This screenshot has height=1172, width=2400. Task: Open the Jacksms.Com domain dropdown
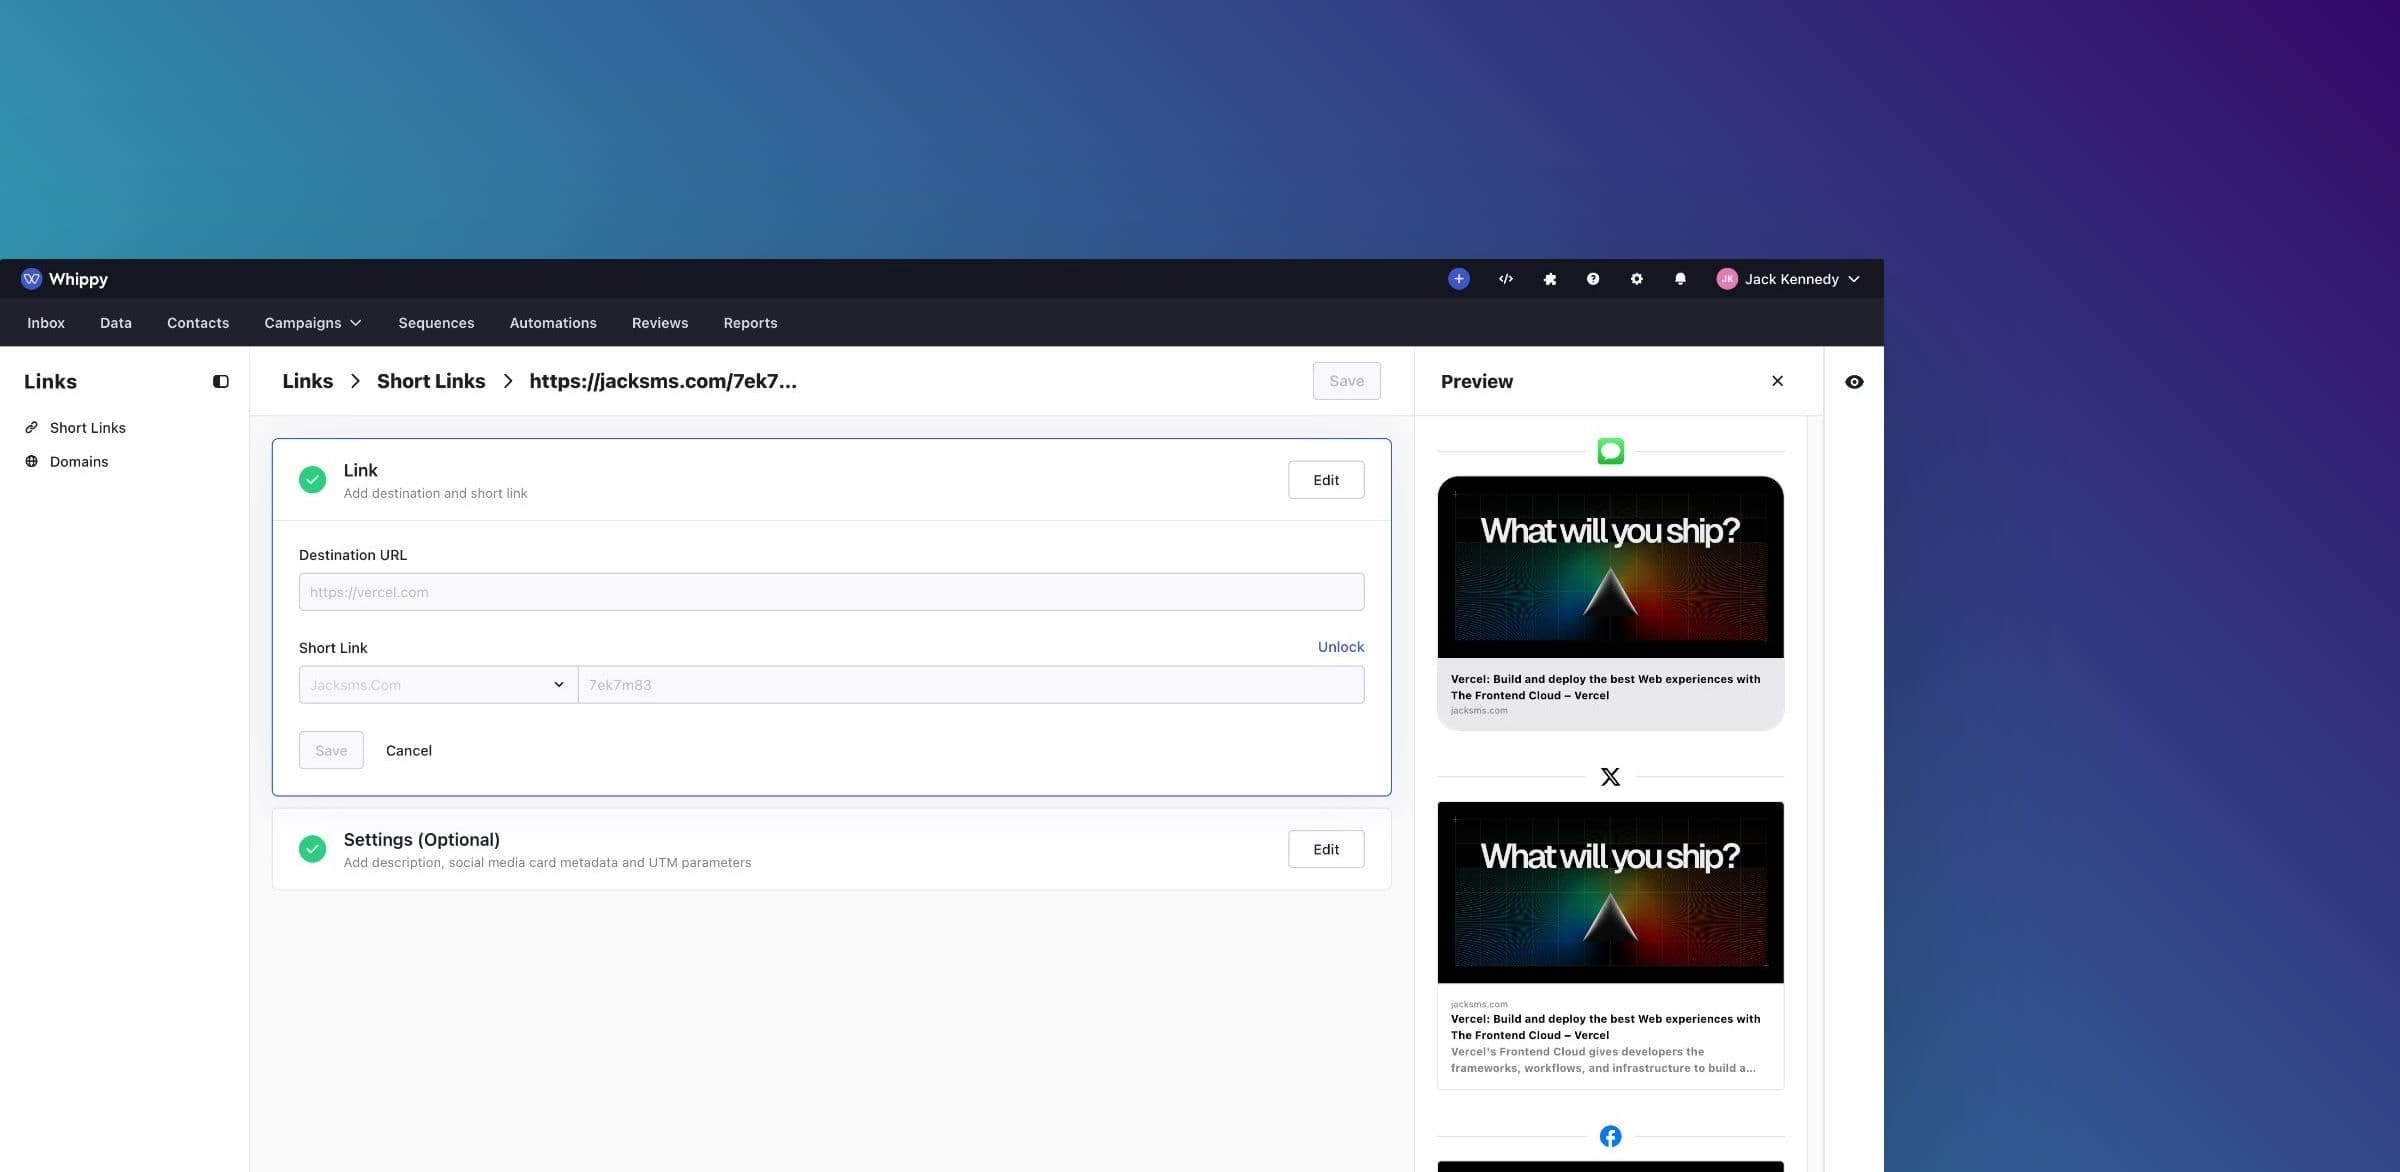437,685
